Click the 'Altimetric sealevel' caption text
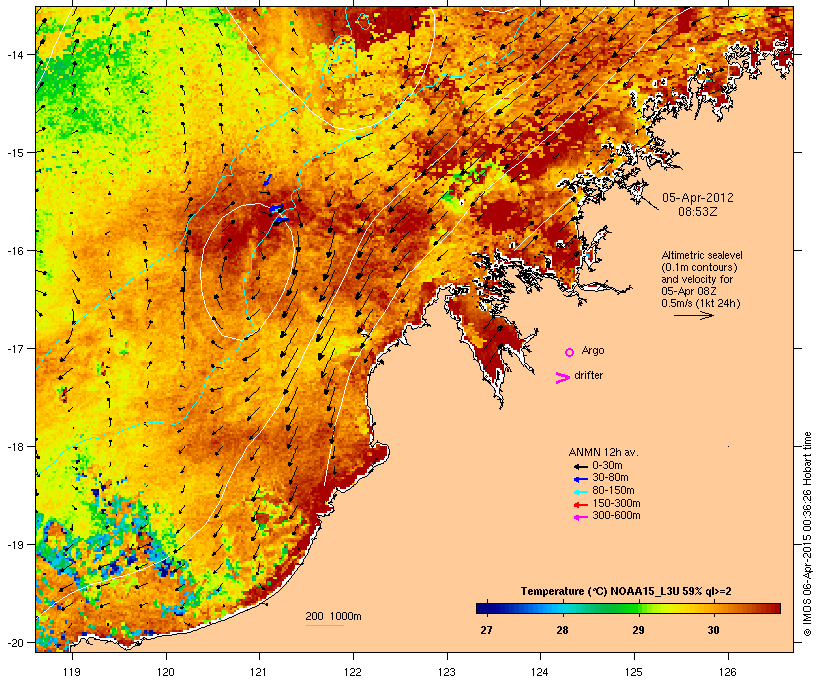Viewport: 820px width, 680px height. pyautogui.click(x=702, y=255)
